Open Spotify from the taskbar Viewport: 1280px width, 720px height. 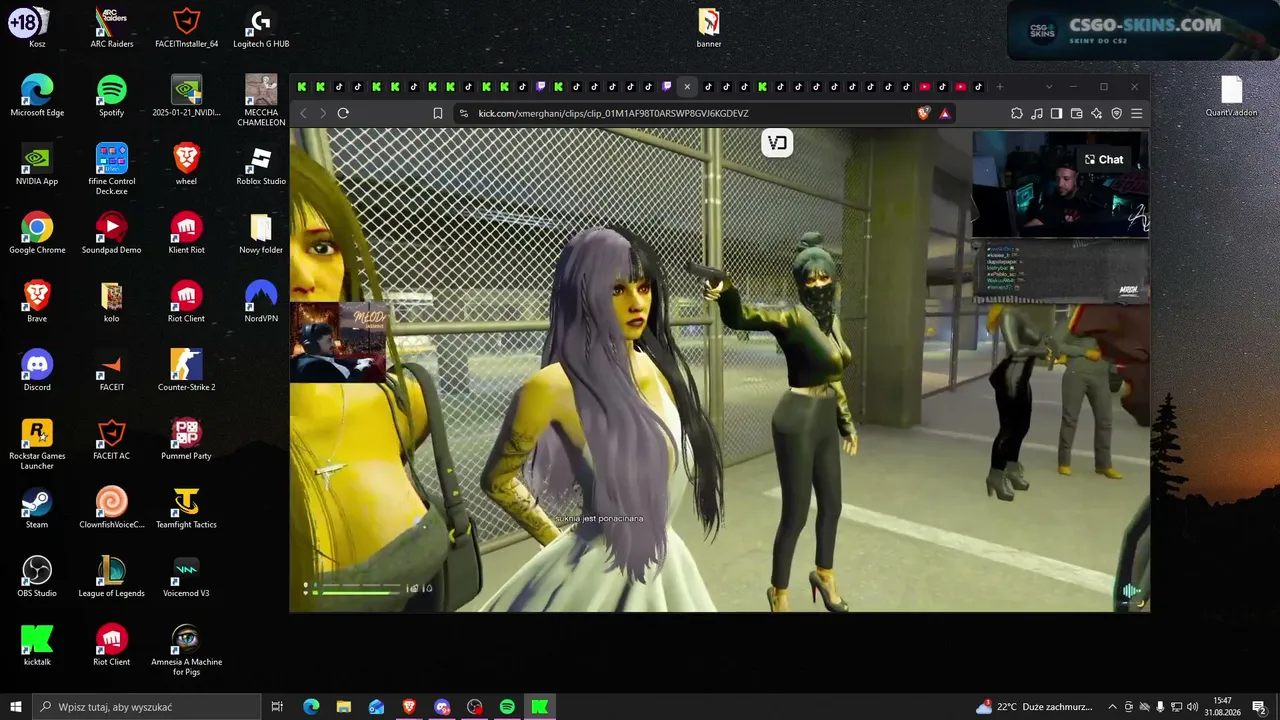pyautogui.click(x=507, y=707)
